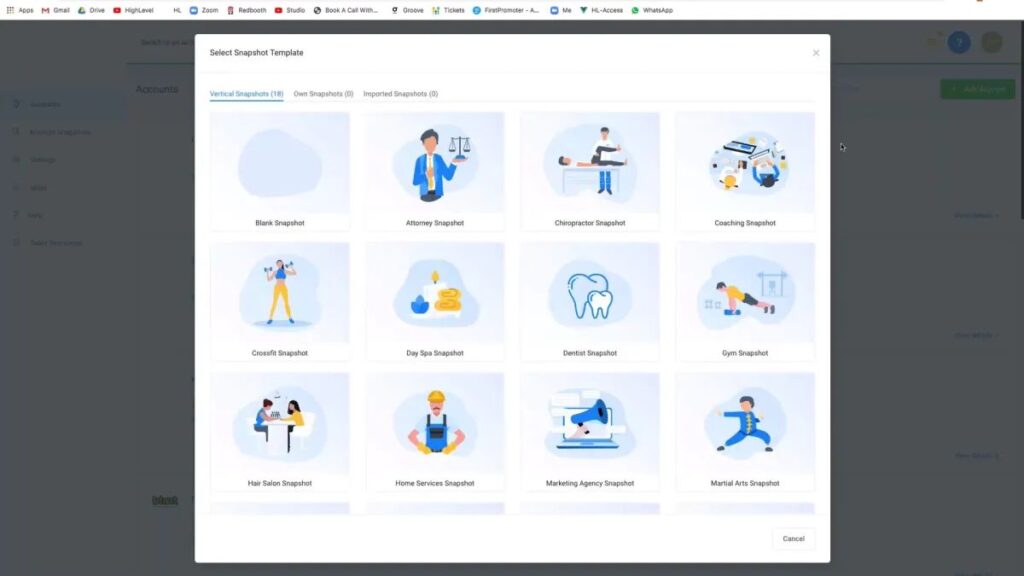Select the Hair Salon Snapshot template
Screen dimensions: 1024x576
point(280,431)
